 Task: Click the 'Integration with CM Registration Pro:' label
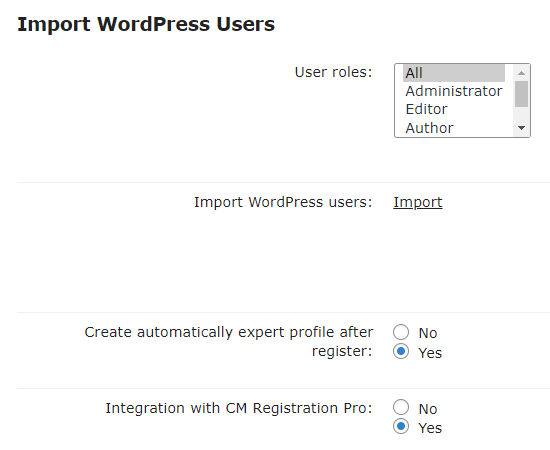pos(239,408)
